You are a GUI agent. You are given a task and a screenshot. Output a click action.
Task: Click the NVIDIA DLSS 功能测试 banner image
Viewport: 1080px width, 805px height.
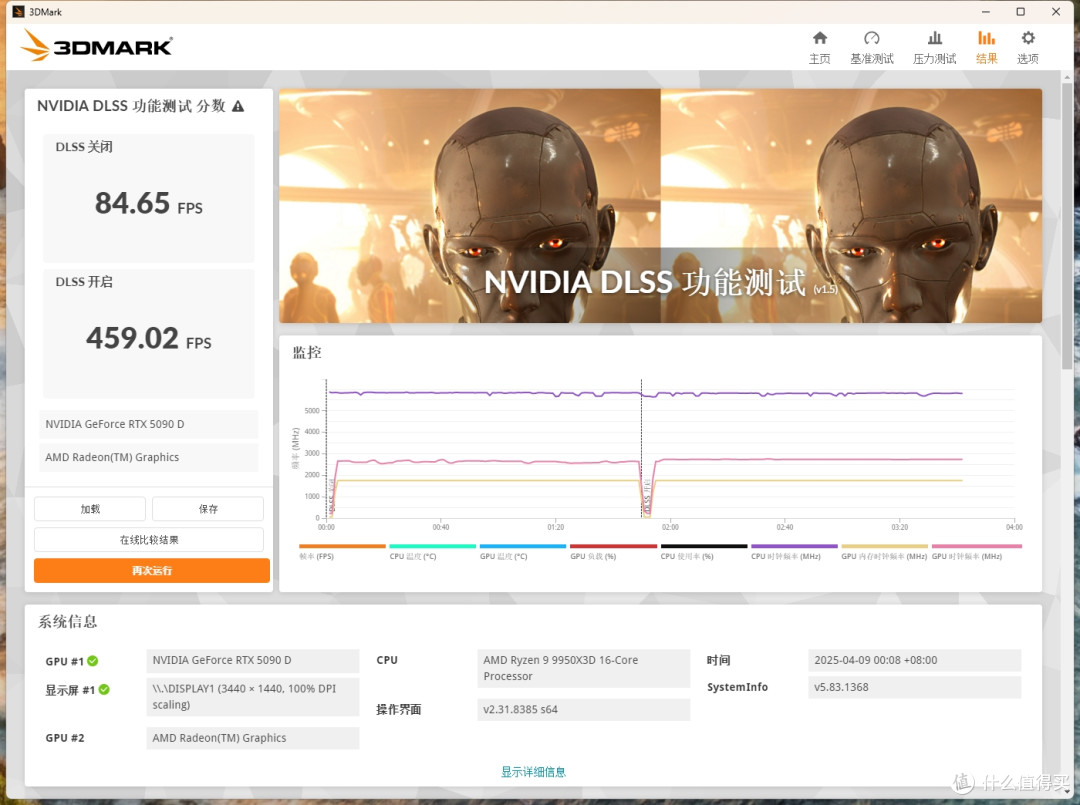tap(661, 205)
